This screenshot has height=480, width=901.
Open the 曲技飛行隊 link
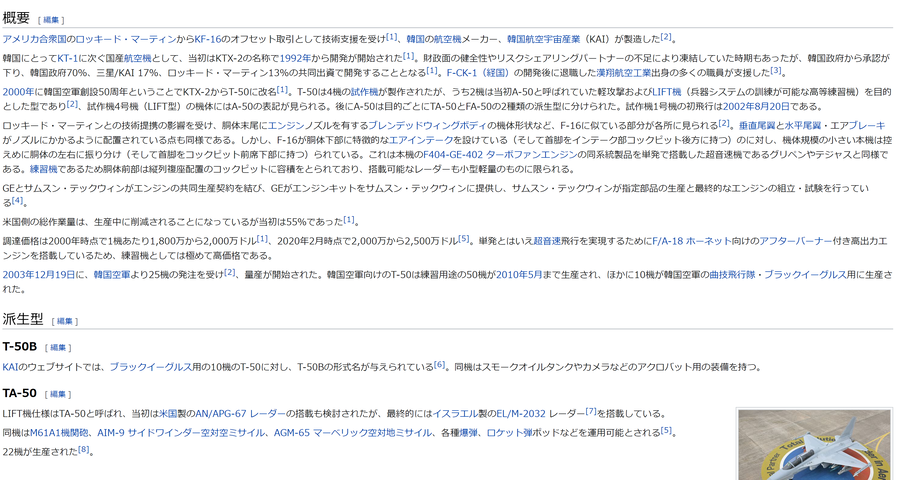(x=732, y=275)
